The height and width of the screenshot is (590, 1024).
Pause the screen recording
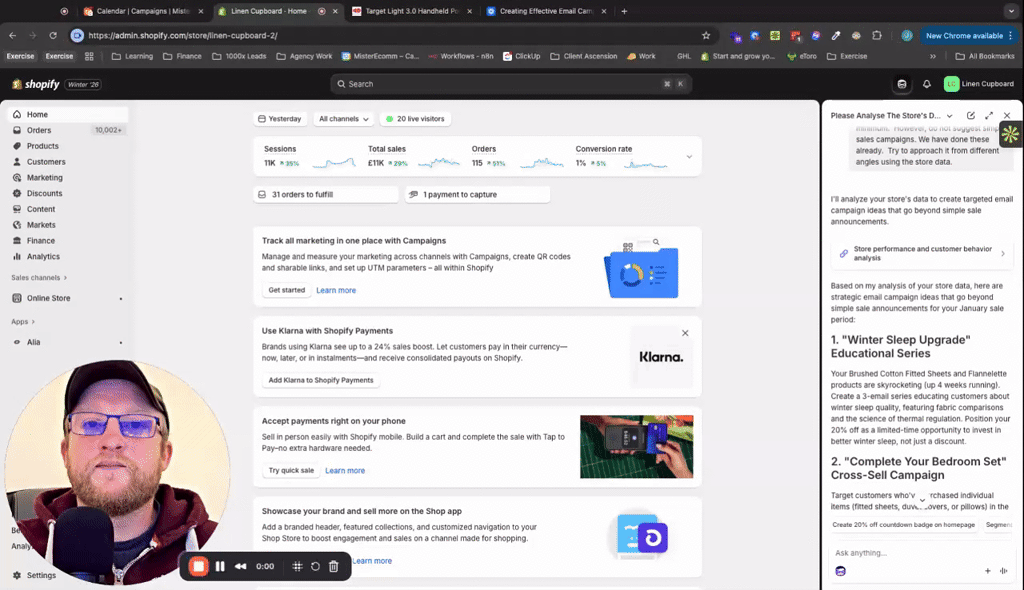coord(220,566)
